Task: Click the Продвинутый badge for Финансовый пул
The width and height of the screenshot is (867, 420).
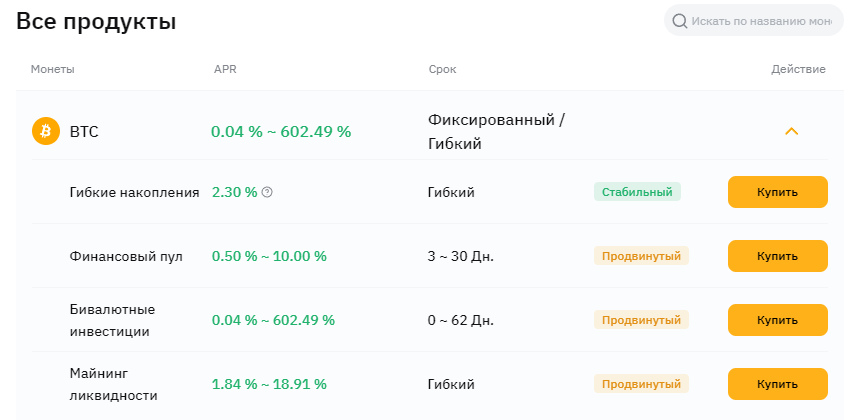Action: (x=641, y=256)
